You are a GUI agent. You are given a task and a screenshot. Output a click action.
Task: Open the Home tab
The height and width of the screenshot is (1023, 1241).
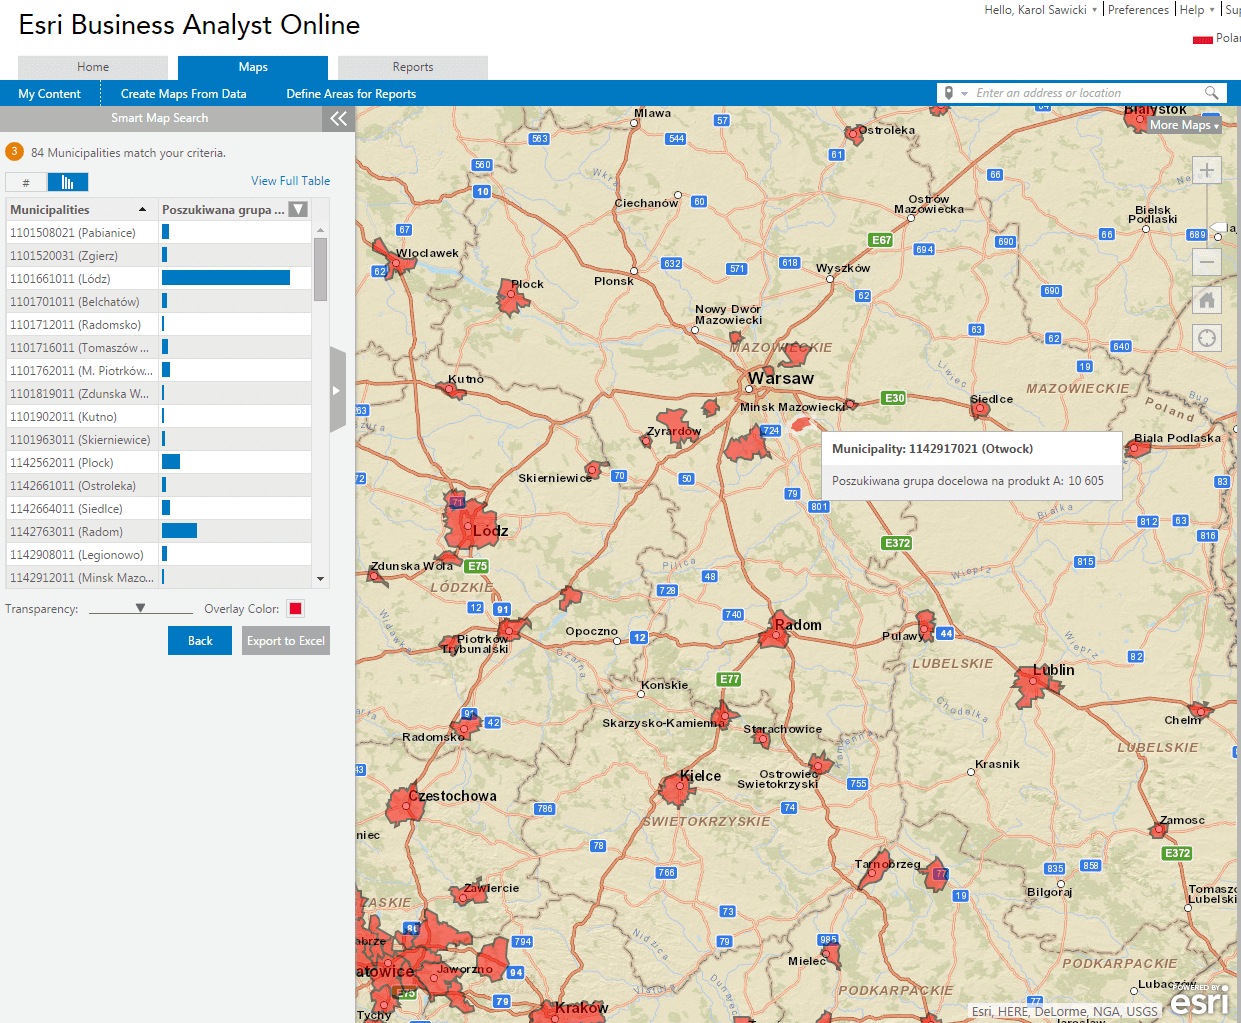[x=93, y=67]
